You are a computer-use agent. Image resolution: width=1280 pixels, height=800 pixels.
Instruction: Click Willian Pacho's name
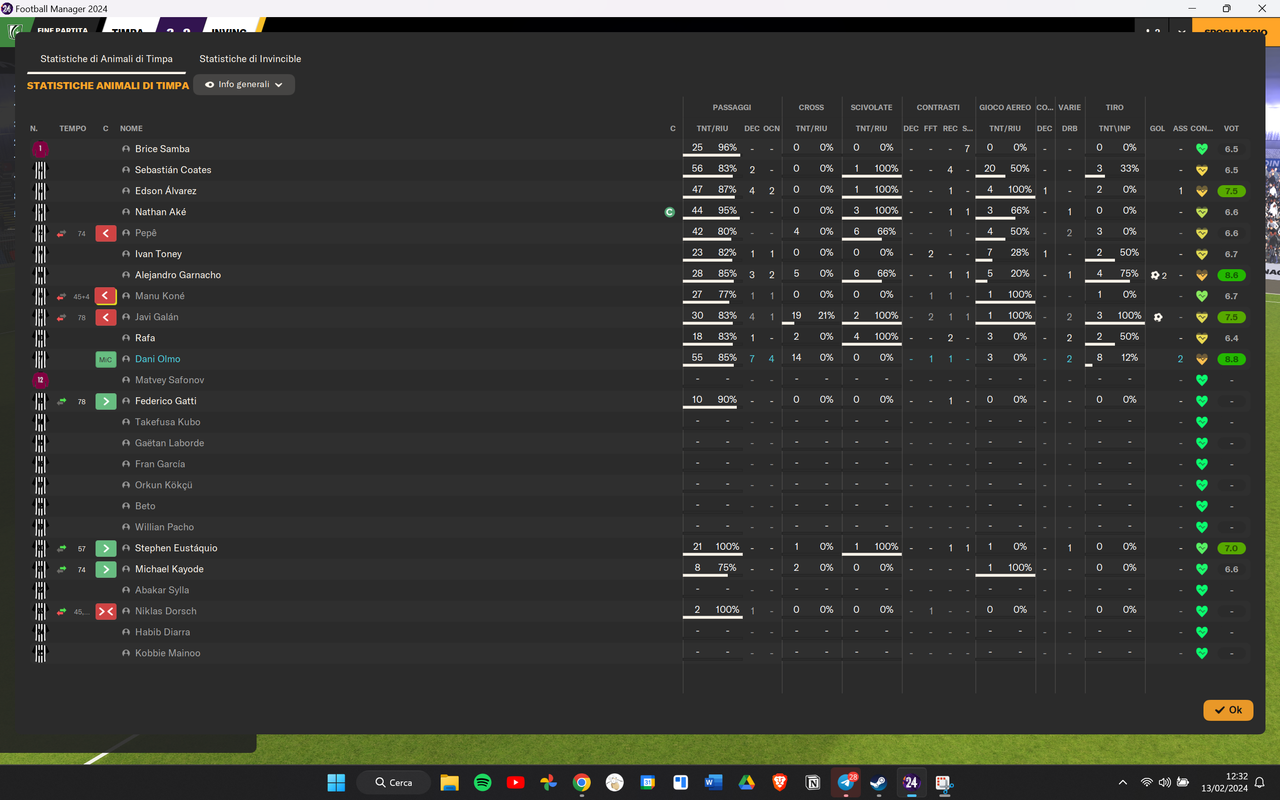[165, 527]
